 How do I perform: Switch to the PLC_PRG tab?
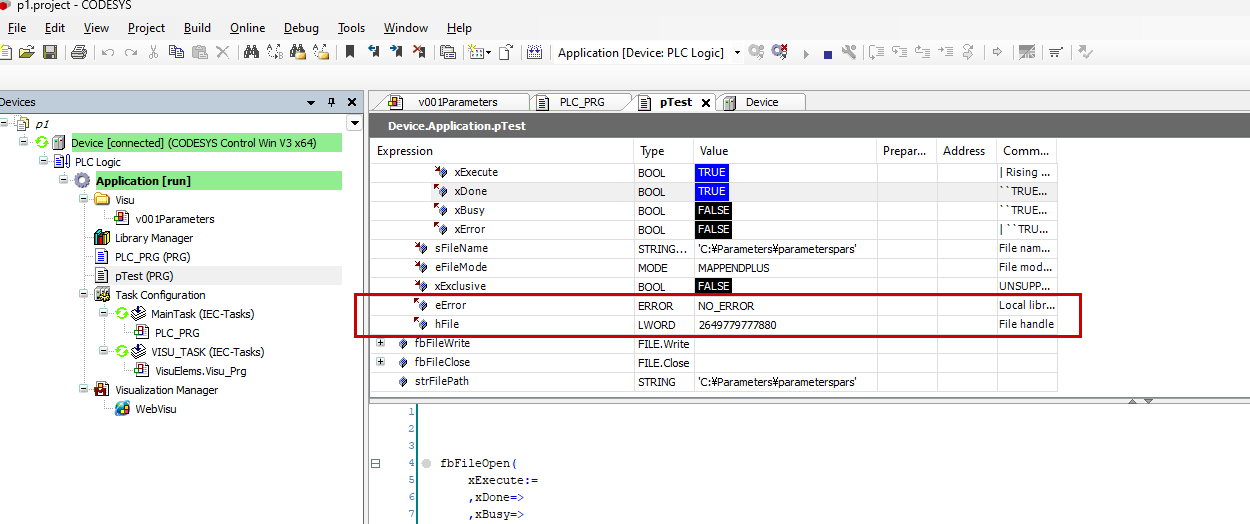pyautogui.click(x=581, y=102)
